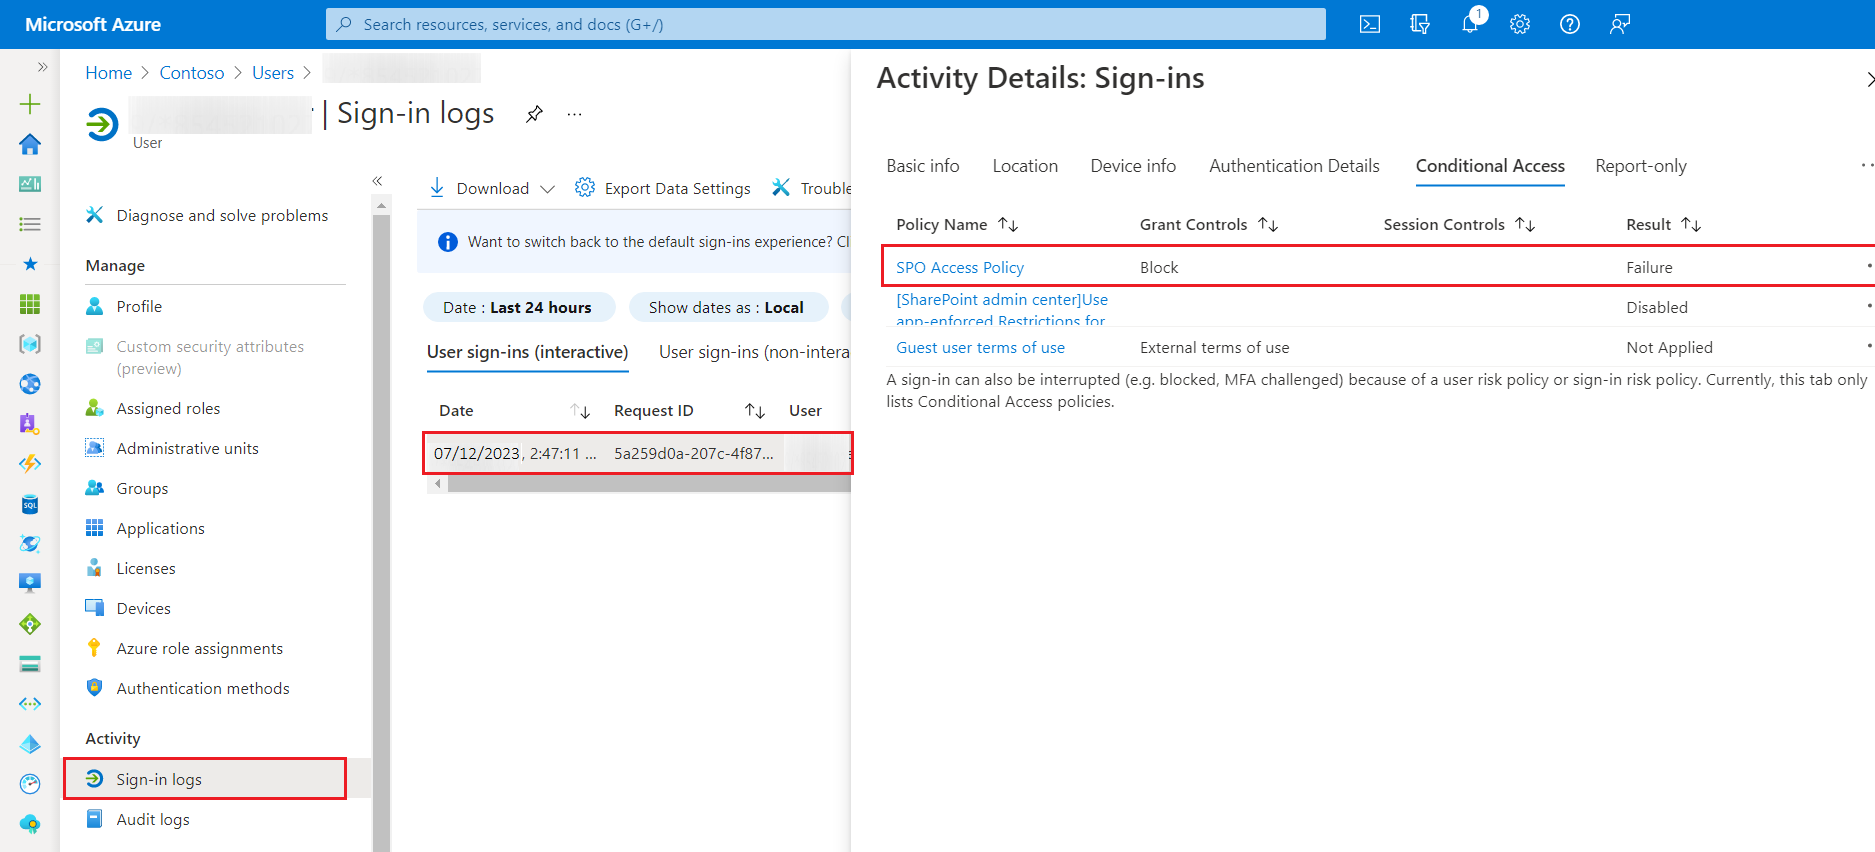Sort by the Policy Name column
Screen dimensions: 1875x852
point(1008,225)
